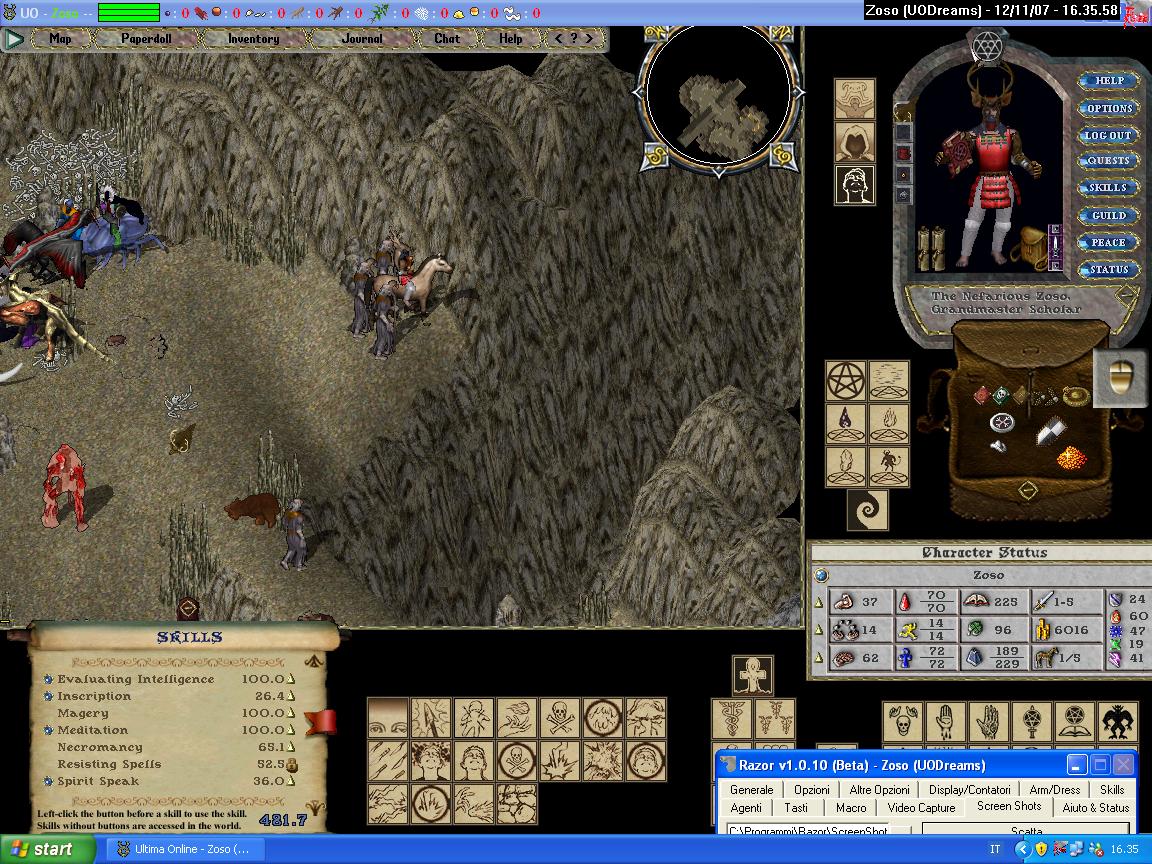Click the mouse icon beside the backpack
1152x864 pixels.
(x=1120, y=378)
